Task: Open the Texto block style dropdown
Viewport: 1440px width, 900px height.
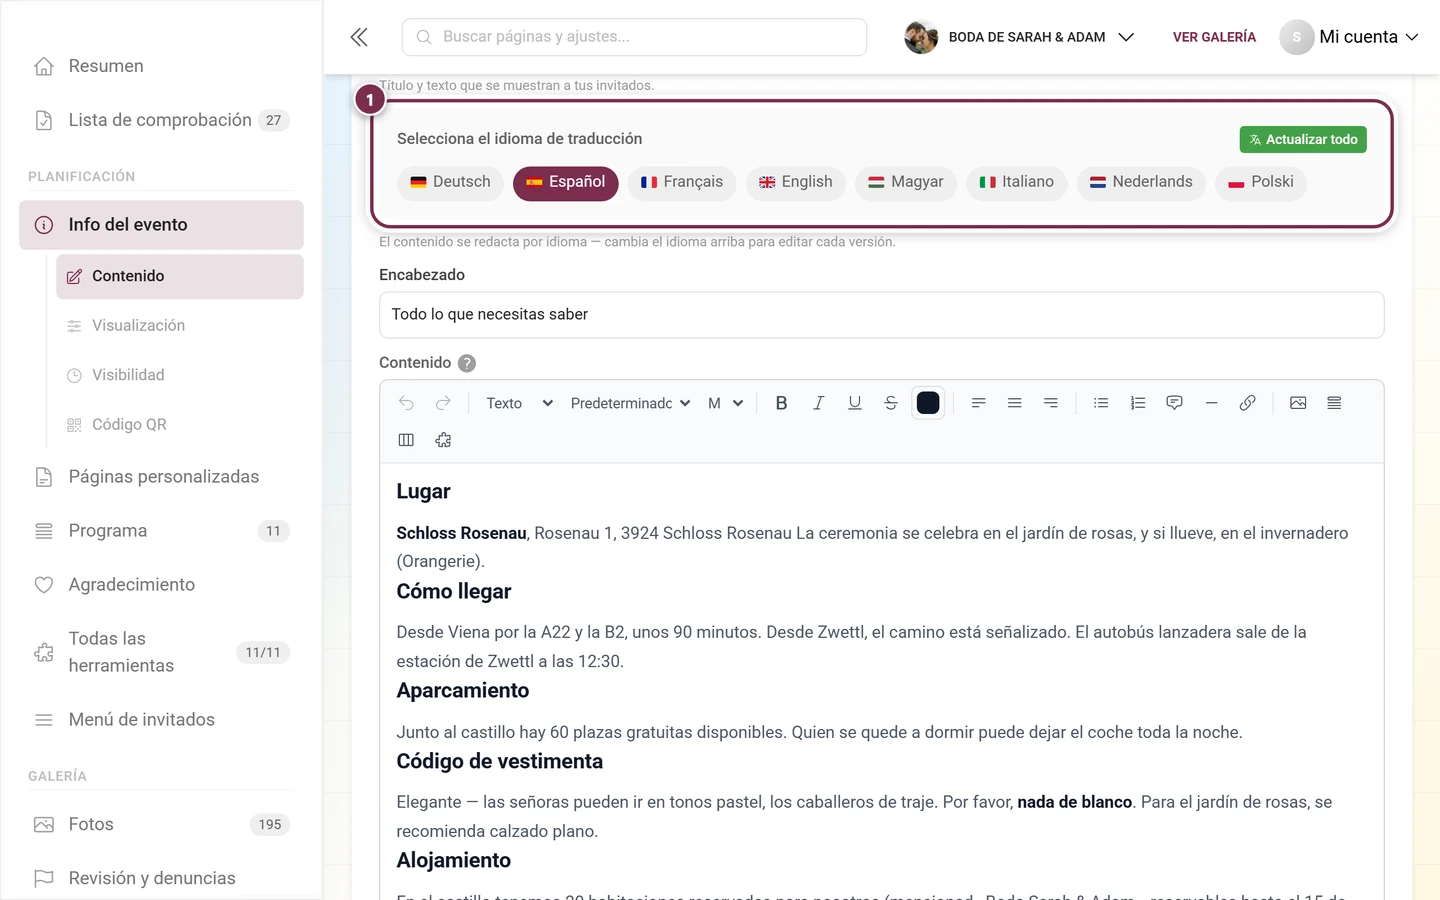Action: pos(519,403)
